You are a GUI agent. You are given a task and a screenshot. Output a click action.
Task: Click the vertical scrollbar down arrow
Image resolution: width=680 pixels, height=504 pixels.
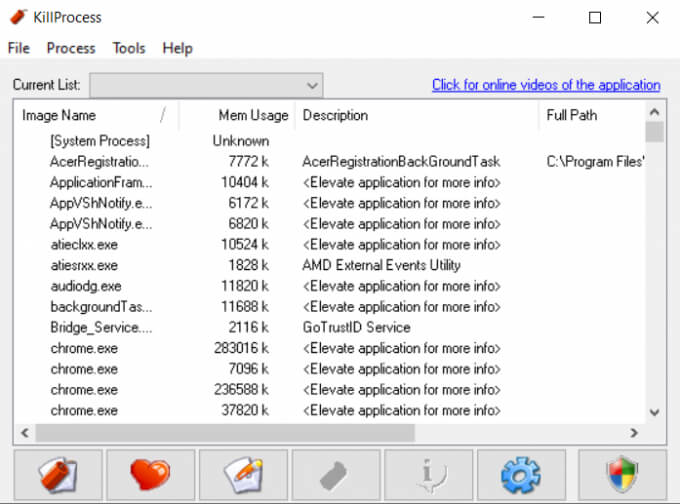[x=654, y=412]
